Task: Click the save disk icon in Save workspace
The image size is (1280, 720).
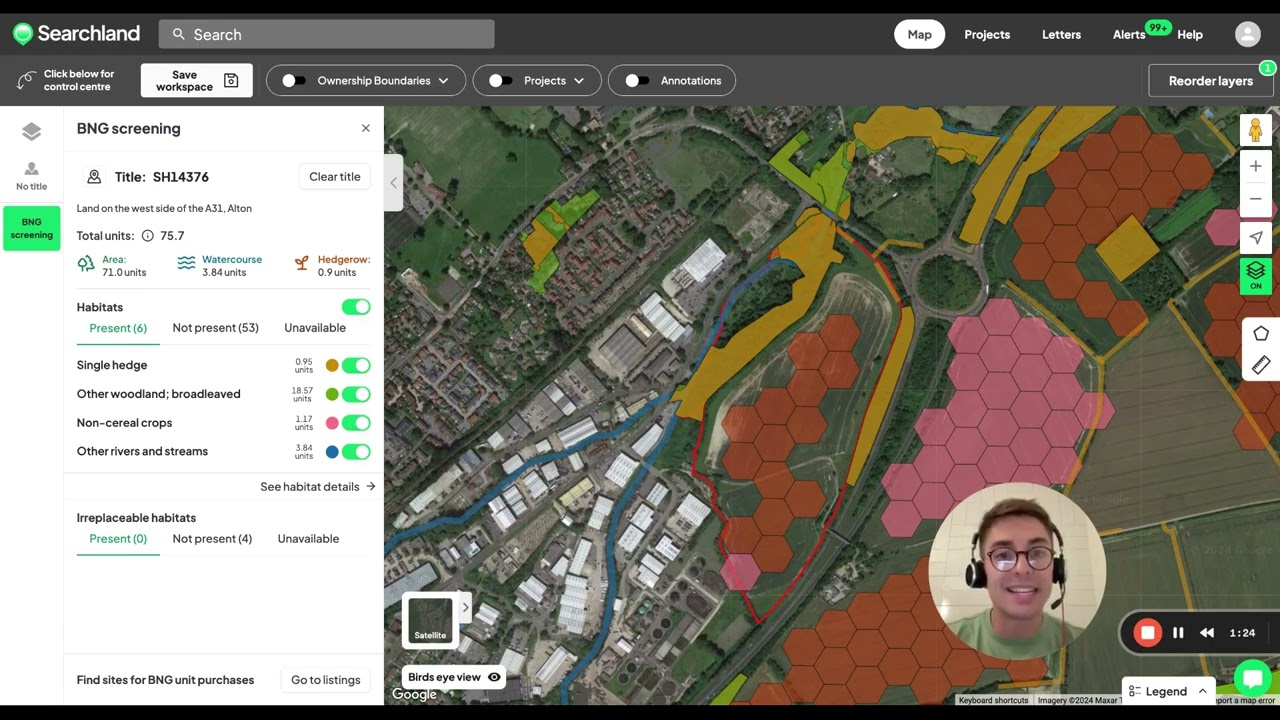Action: coord(231,81)
